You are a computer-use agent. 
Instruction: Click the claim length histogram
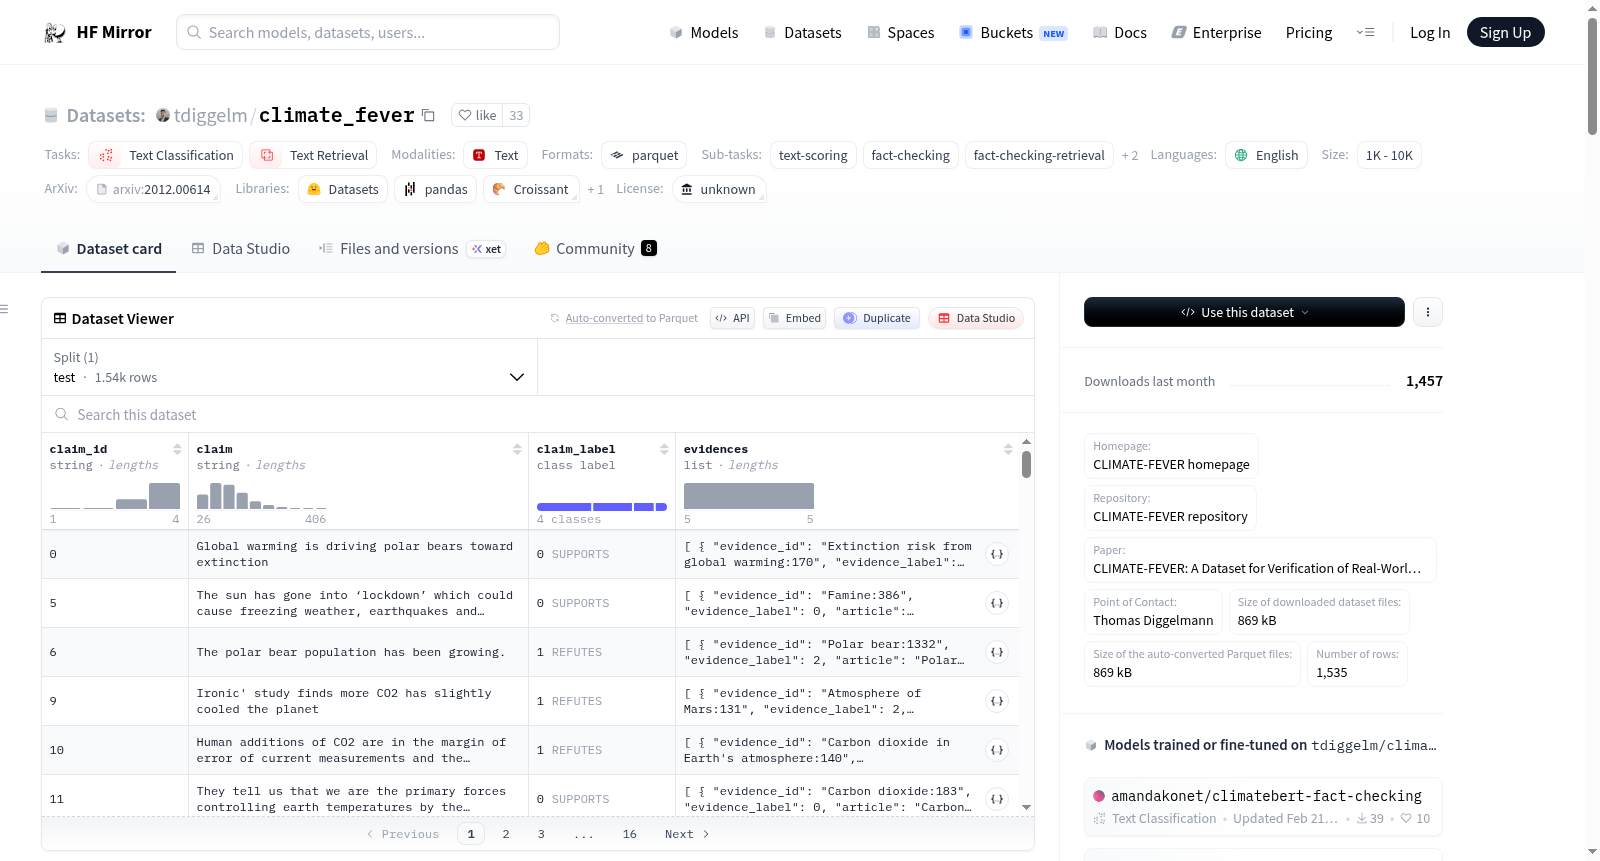click(x=262, y=496)
